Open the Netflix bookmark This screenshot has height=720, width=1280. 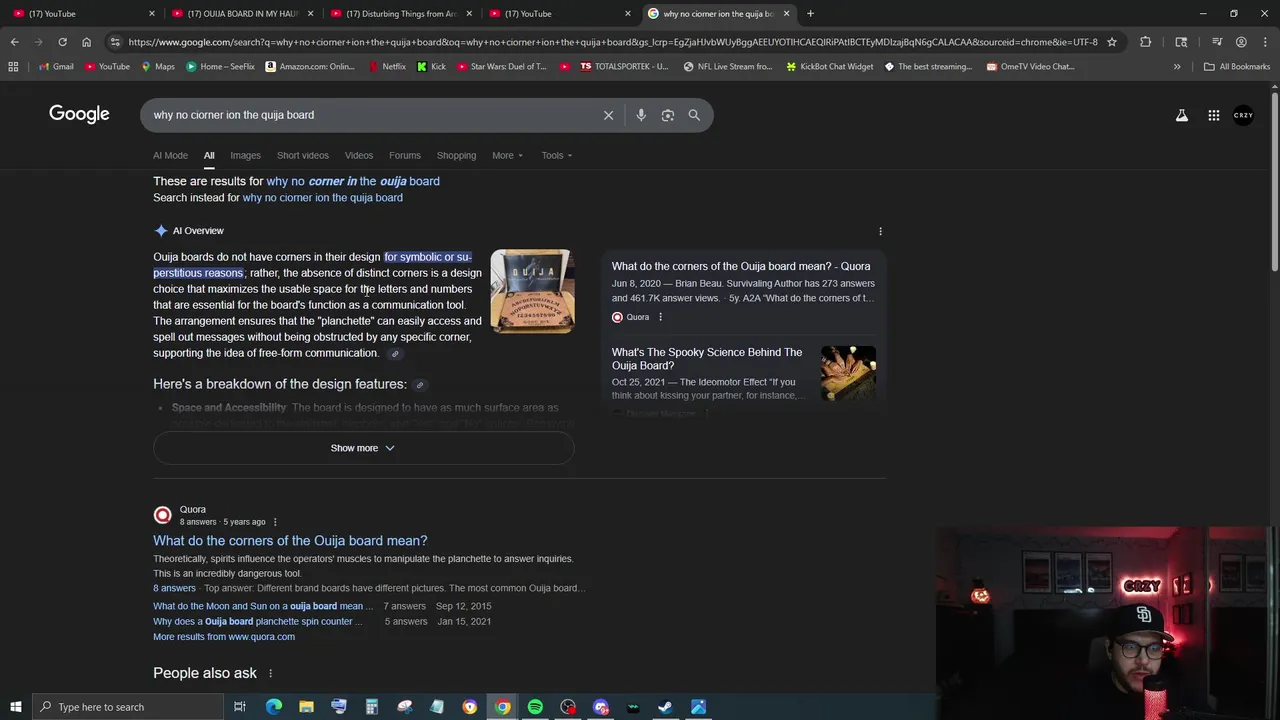pyautogui.click(x=387, y=67)
